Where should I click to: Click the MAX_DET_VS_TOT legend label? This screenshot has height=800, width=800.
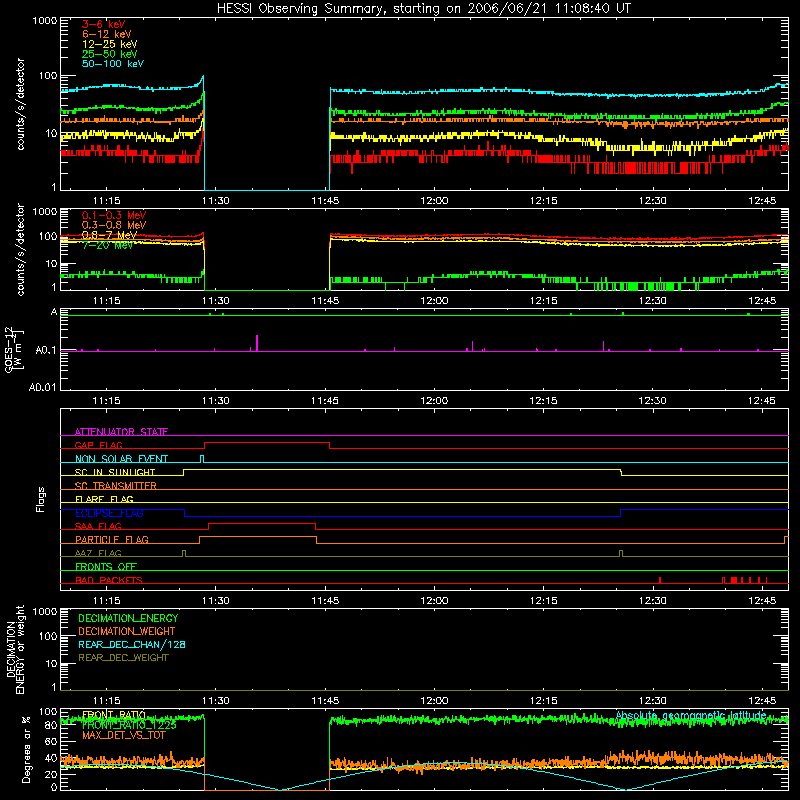(x=123, y=735)
